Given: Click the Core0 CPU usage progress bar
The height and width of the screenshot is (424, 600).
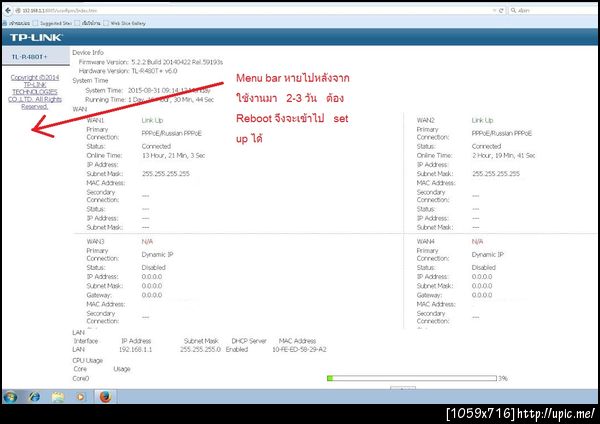Looking at the screenshot, I should pos(412,378).
